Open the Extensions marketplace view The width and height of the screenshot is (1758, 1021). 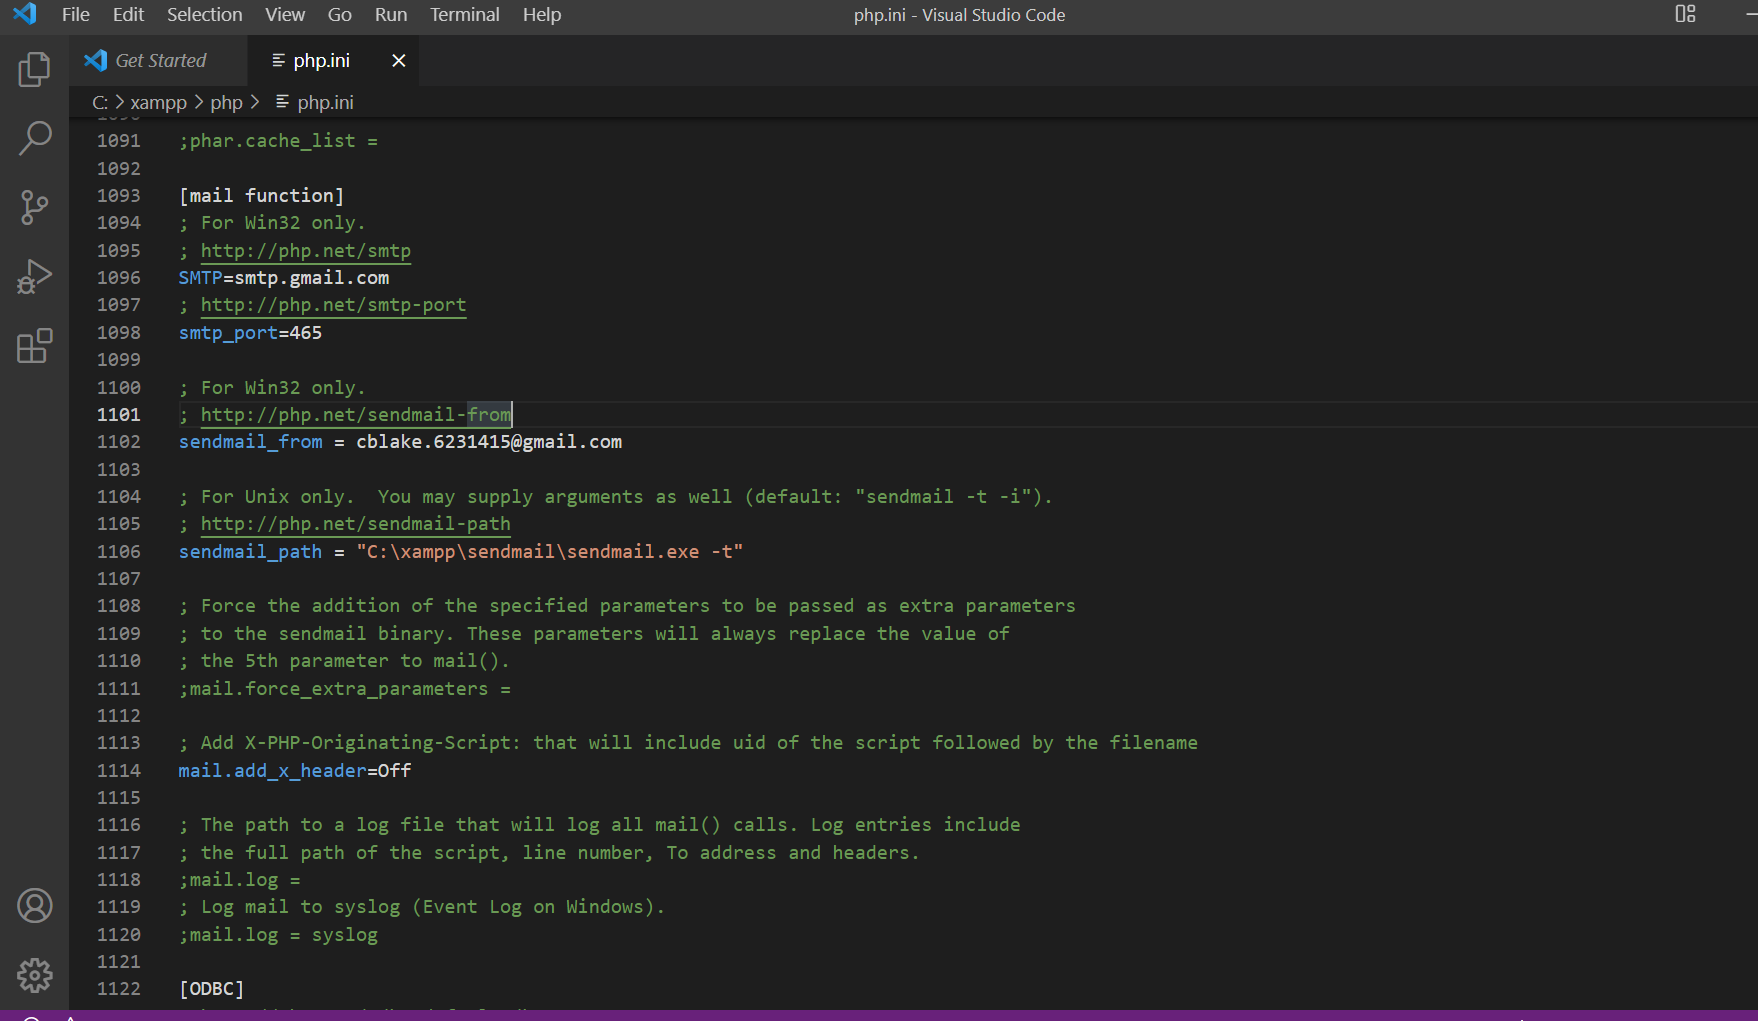tap(34, 346)
